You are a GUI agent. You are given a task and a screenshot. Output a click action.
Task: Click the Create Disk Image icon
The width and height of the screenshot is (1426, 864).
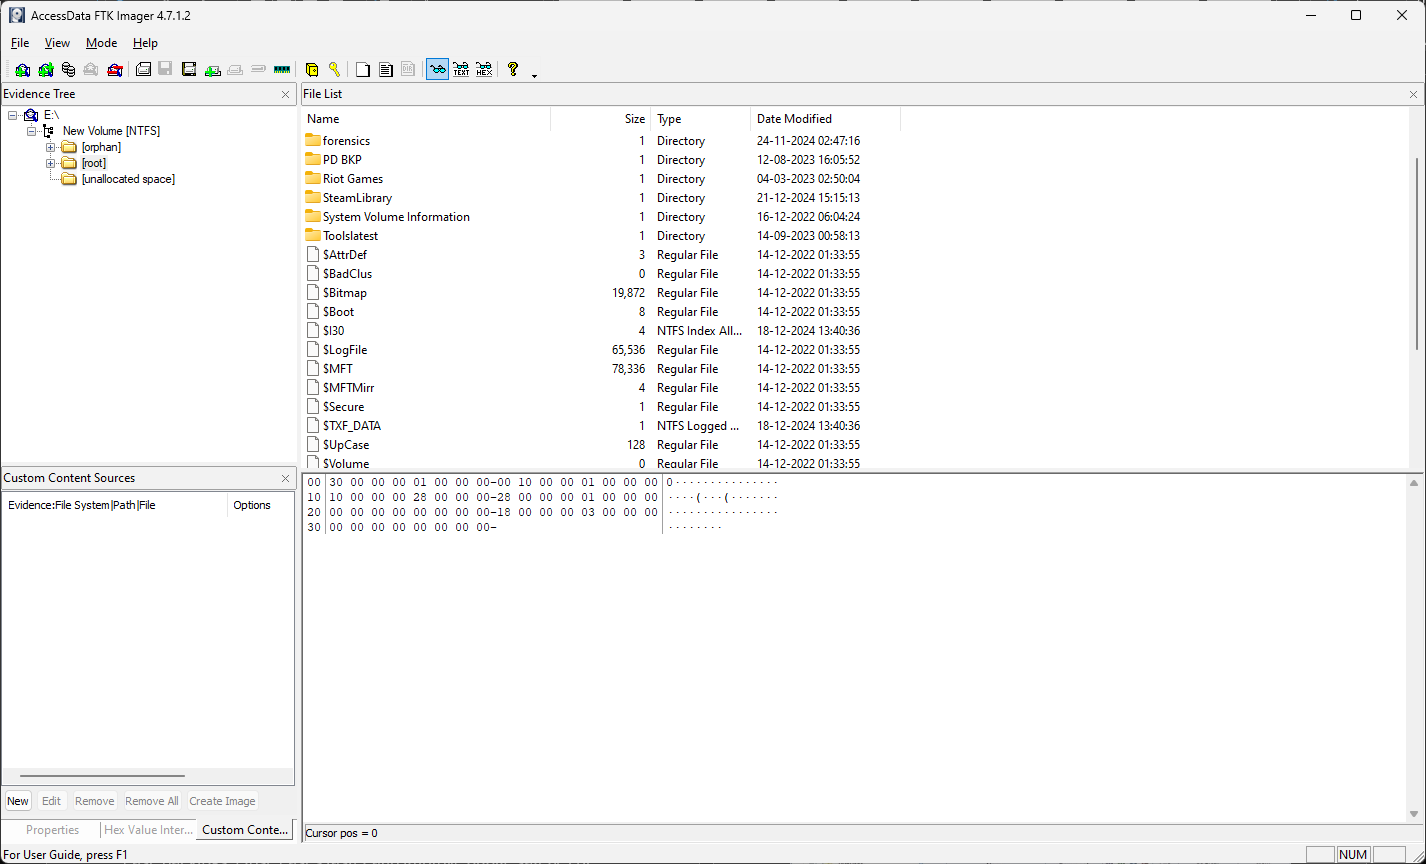(143, 70)
